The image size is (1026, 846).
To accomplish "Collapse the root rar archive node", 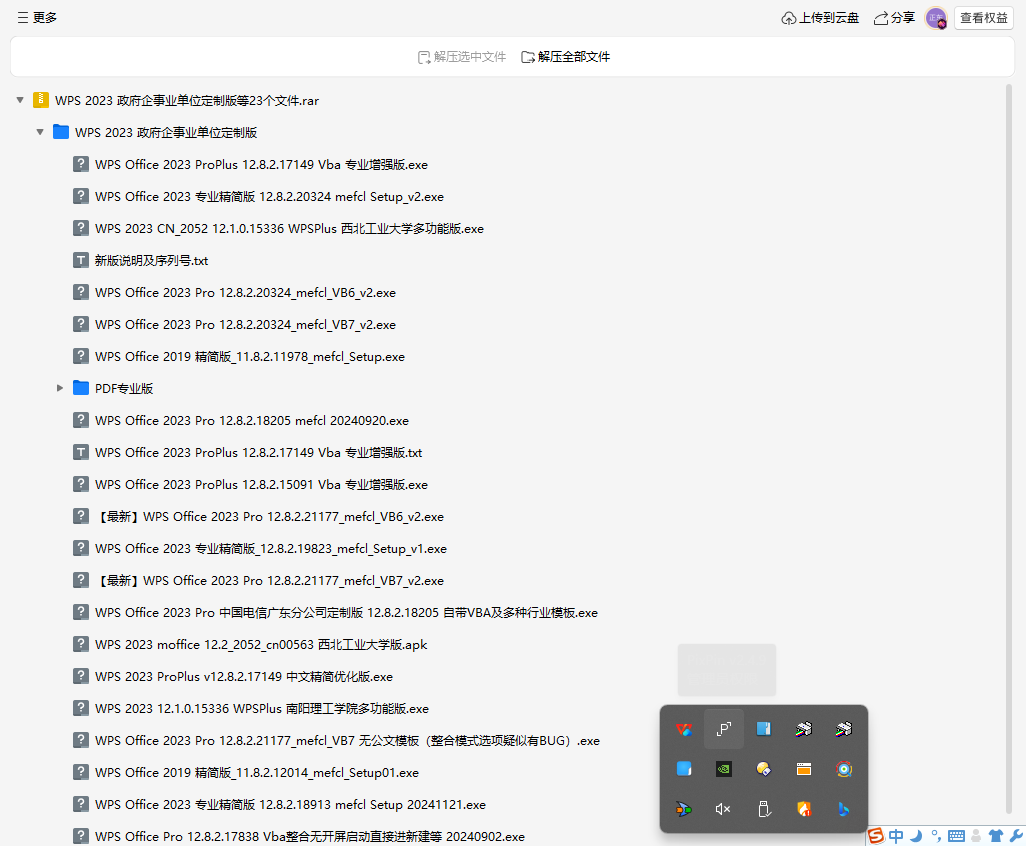I will tap(20, 100).
